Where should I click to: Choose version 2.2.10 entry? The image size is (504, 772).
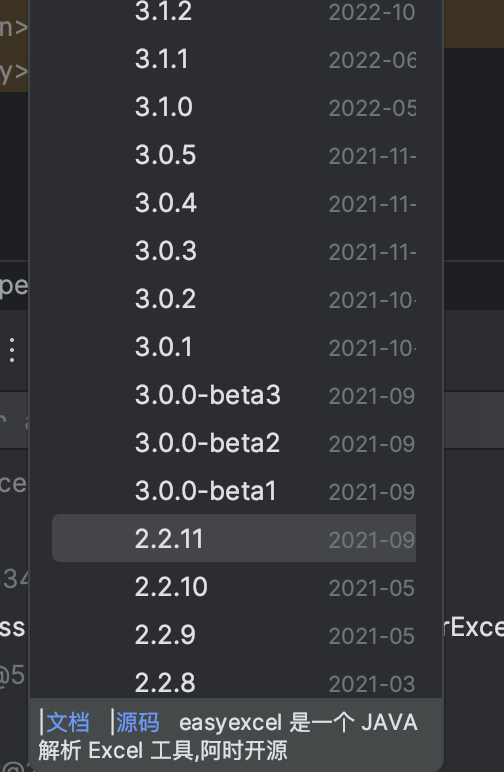tap(234, 586)
